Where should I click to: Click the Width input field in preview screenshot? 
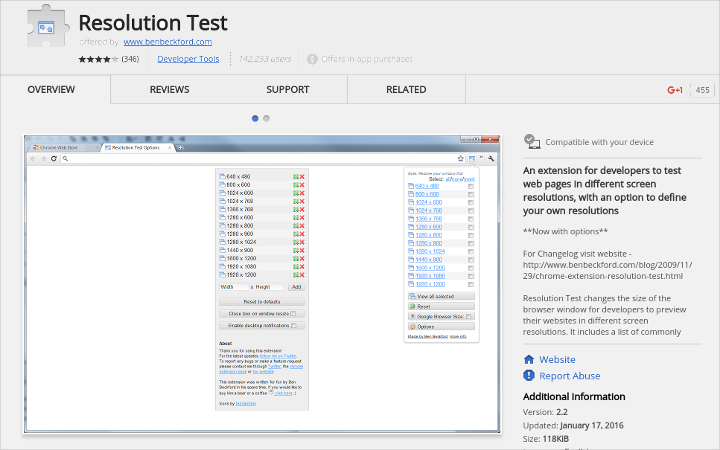234,287
